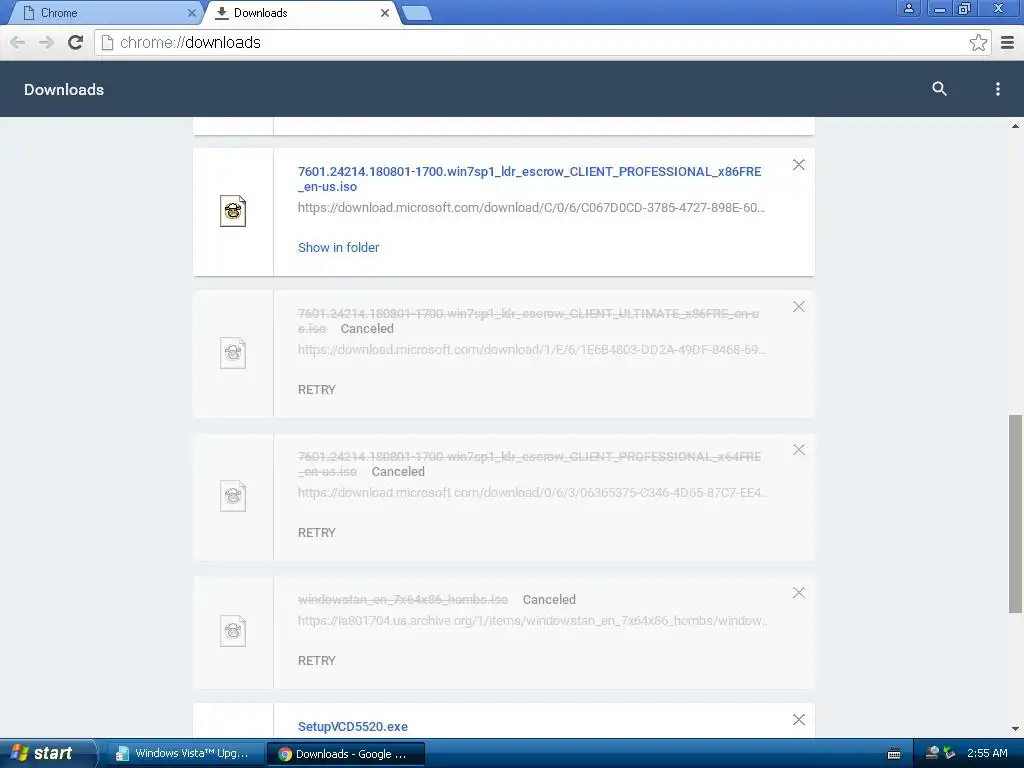
Task: Retry the canceled windowstan iso download
Action: pos(317,661)
